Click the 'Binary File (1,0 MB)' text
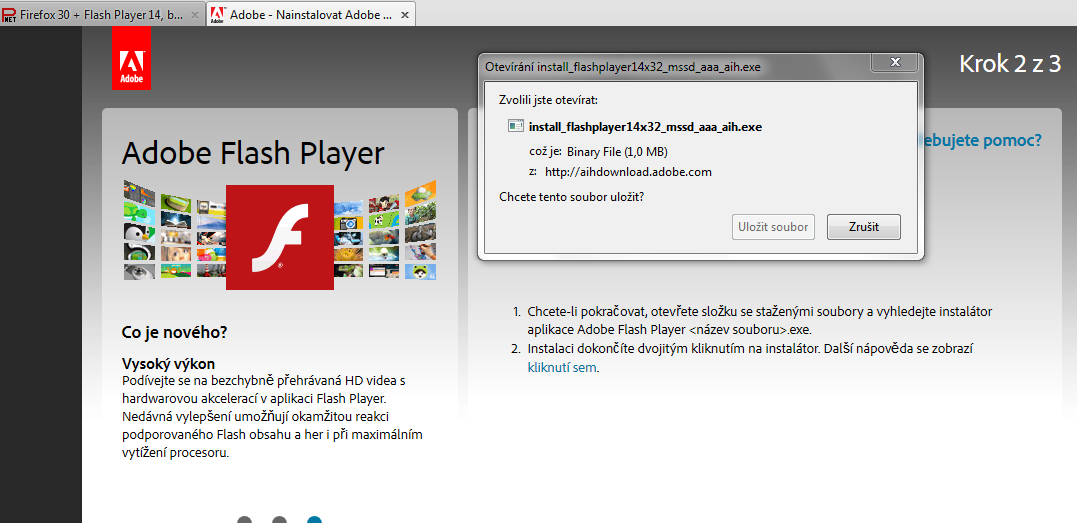Screen dimensions: 1077x523 click(x=617, y=151)
